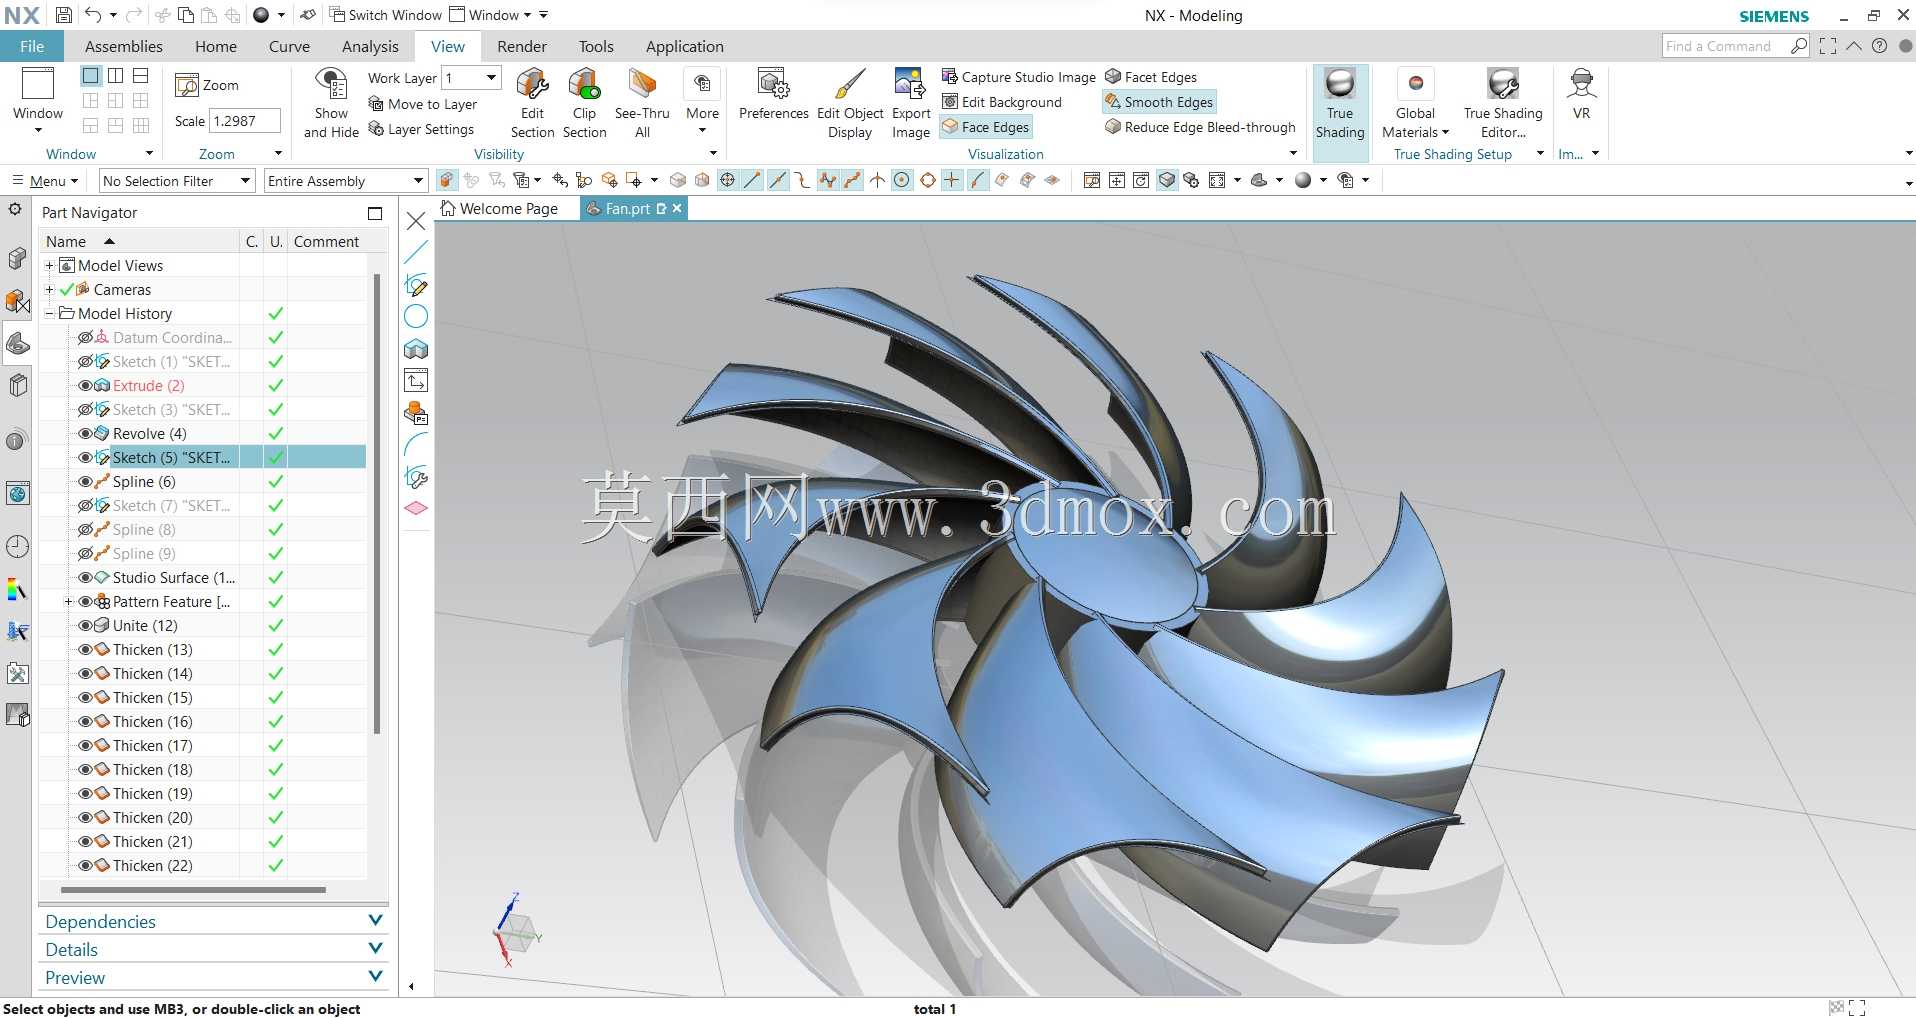The height and width of the screenshot is (1018, 1916).
Task: Open the History clock sidebar icon
Action: (17, 546)
